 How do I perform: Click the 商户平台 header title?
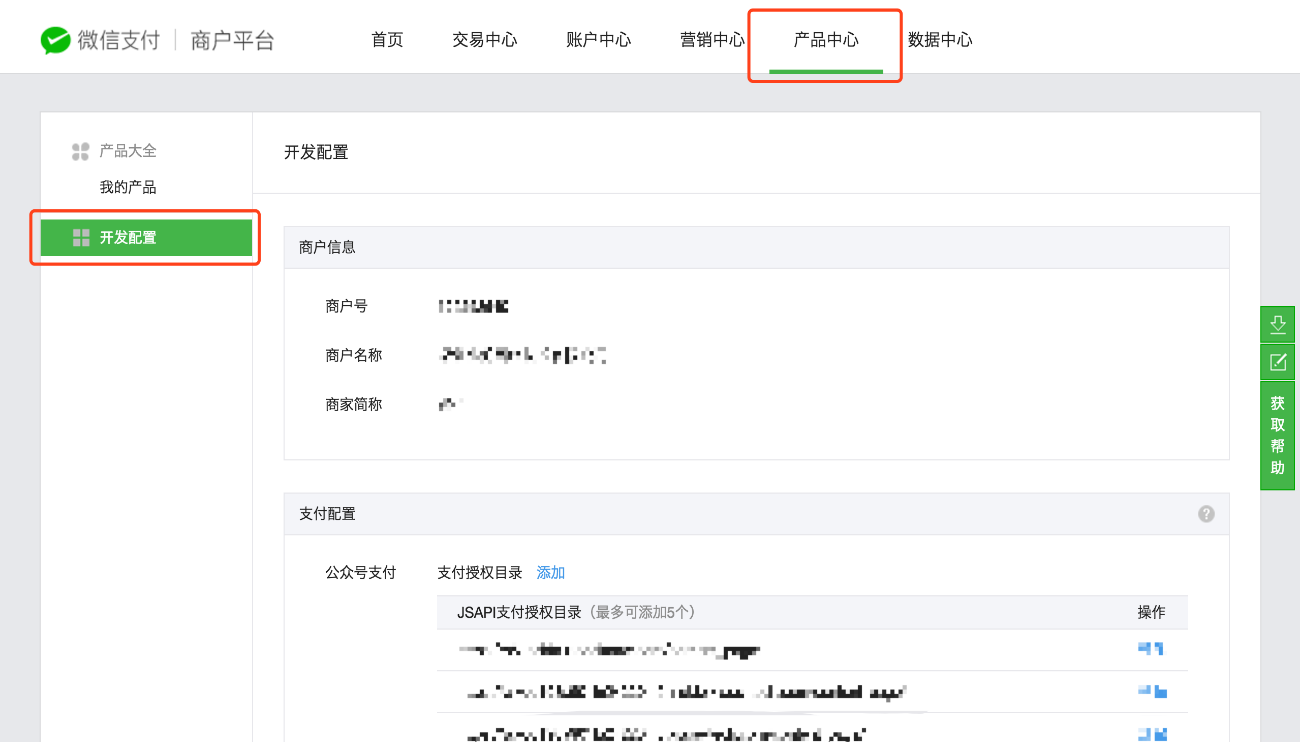point(232,40)
